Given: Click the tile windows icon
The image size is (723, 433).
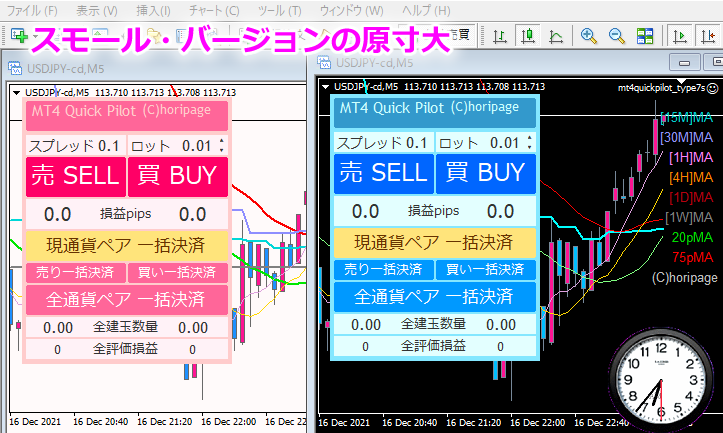Looking at the screenshot, I should (645, 36).
